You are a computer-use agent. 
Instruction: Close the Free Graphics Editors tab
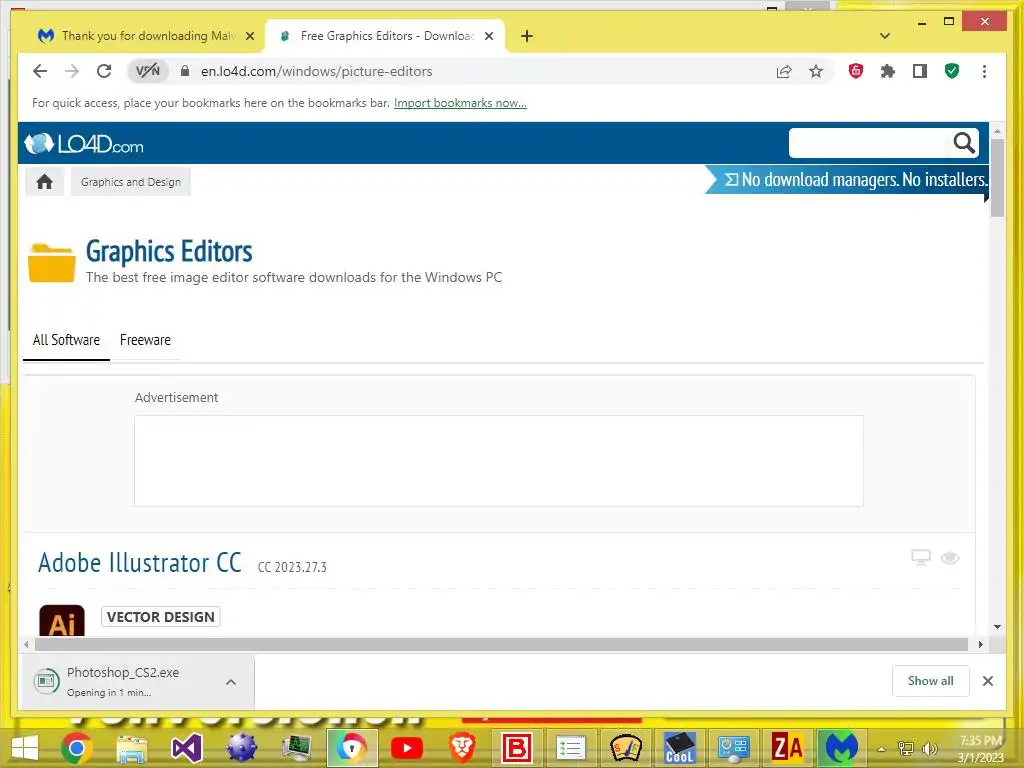pos(488,36)
